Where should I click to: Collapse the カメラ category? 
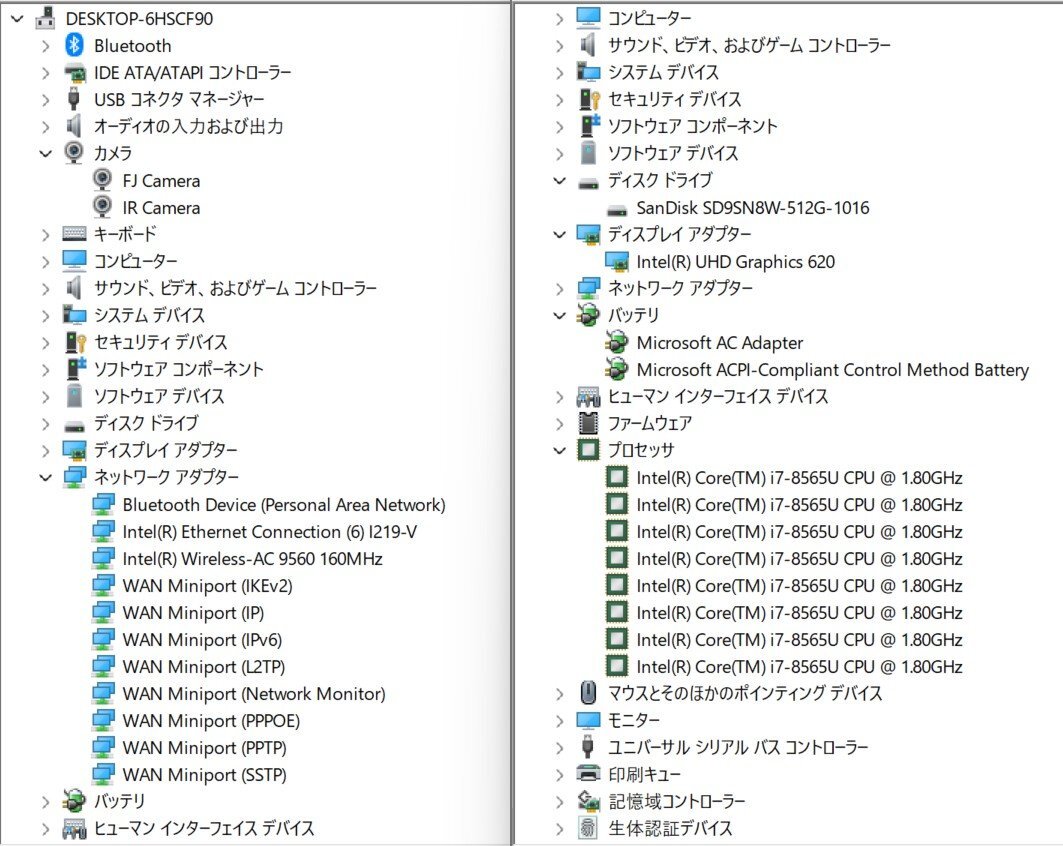point(45,154)
